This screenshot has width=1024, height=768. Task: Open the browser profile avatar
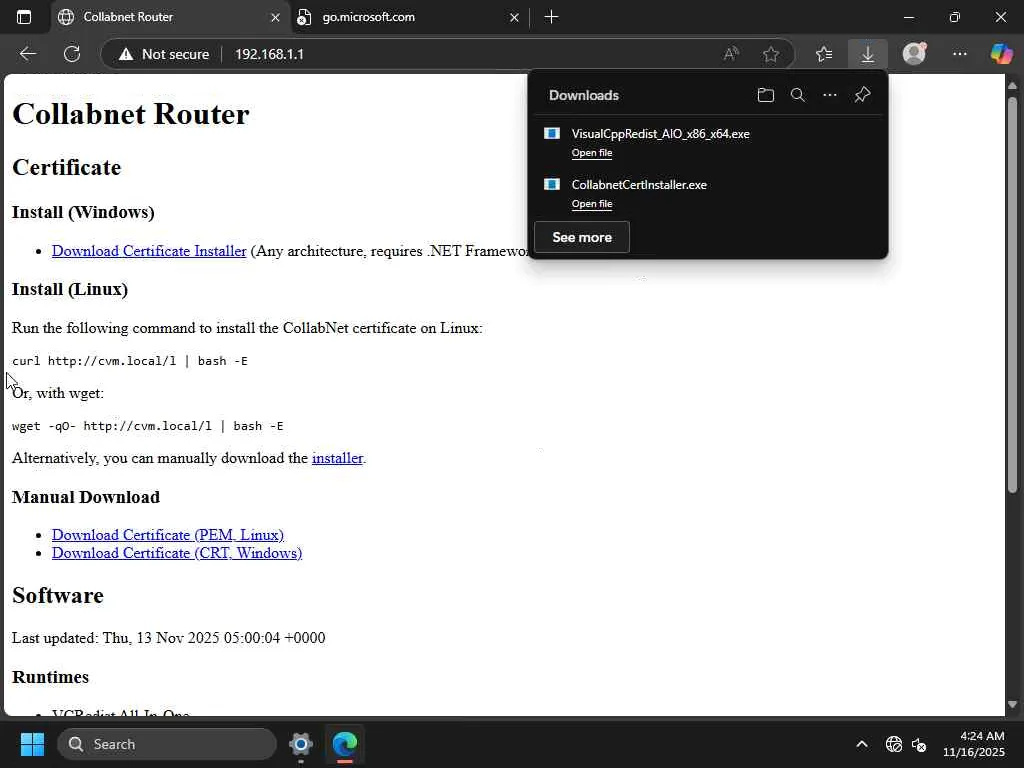pyautogui.click(x=914, y=53)
